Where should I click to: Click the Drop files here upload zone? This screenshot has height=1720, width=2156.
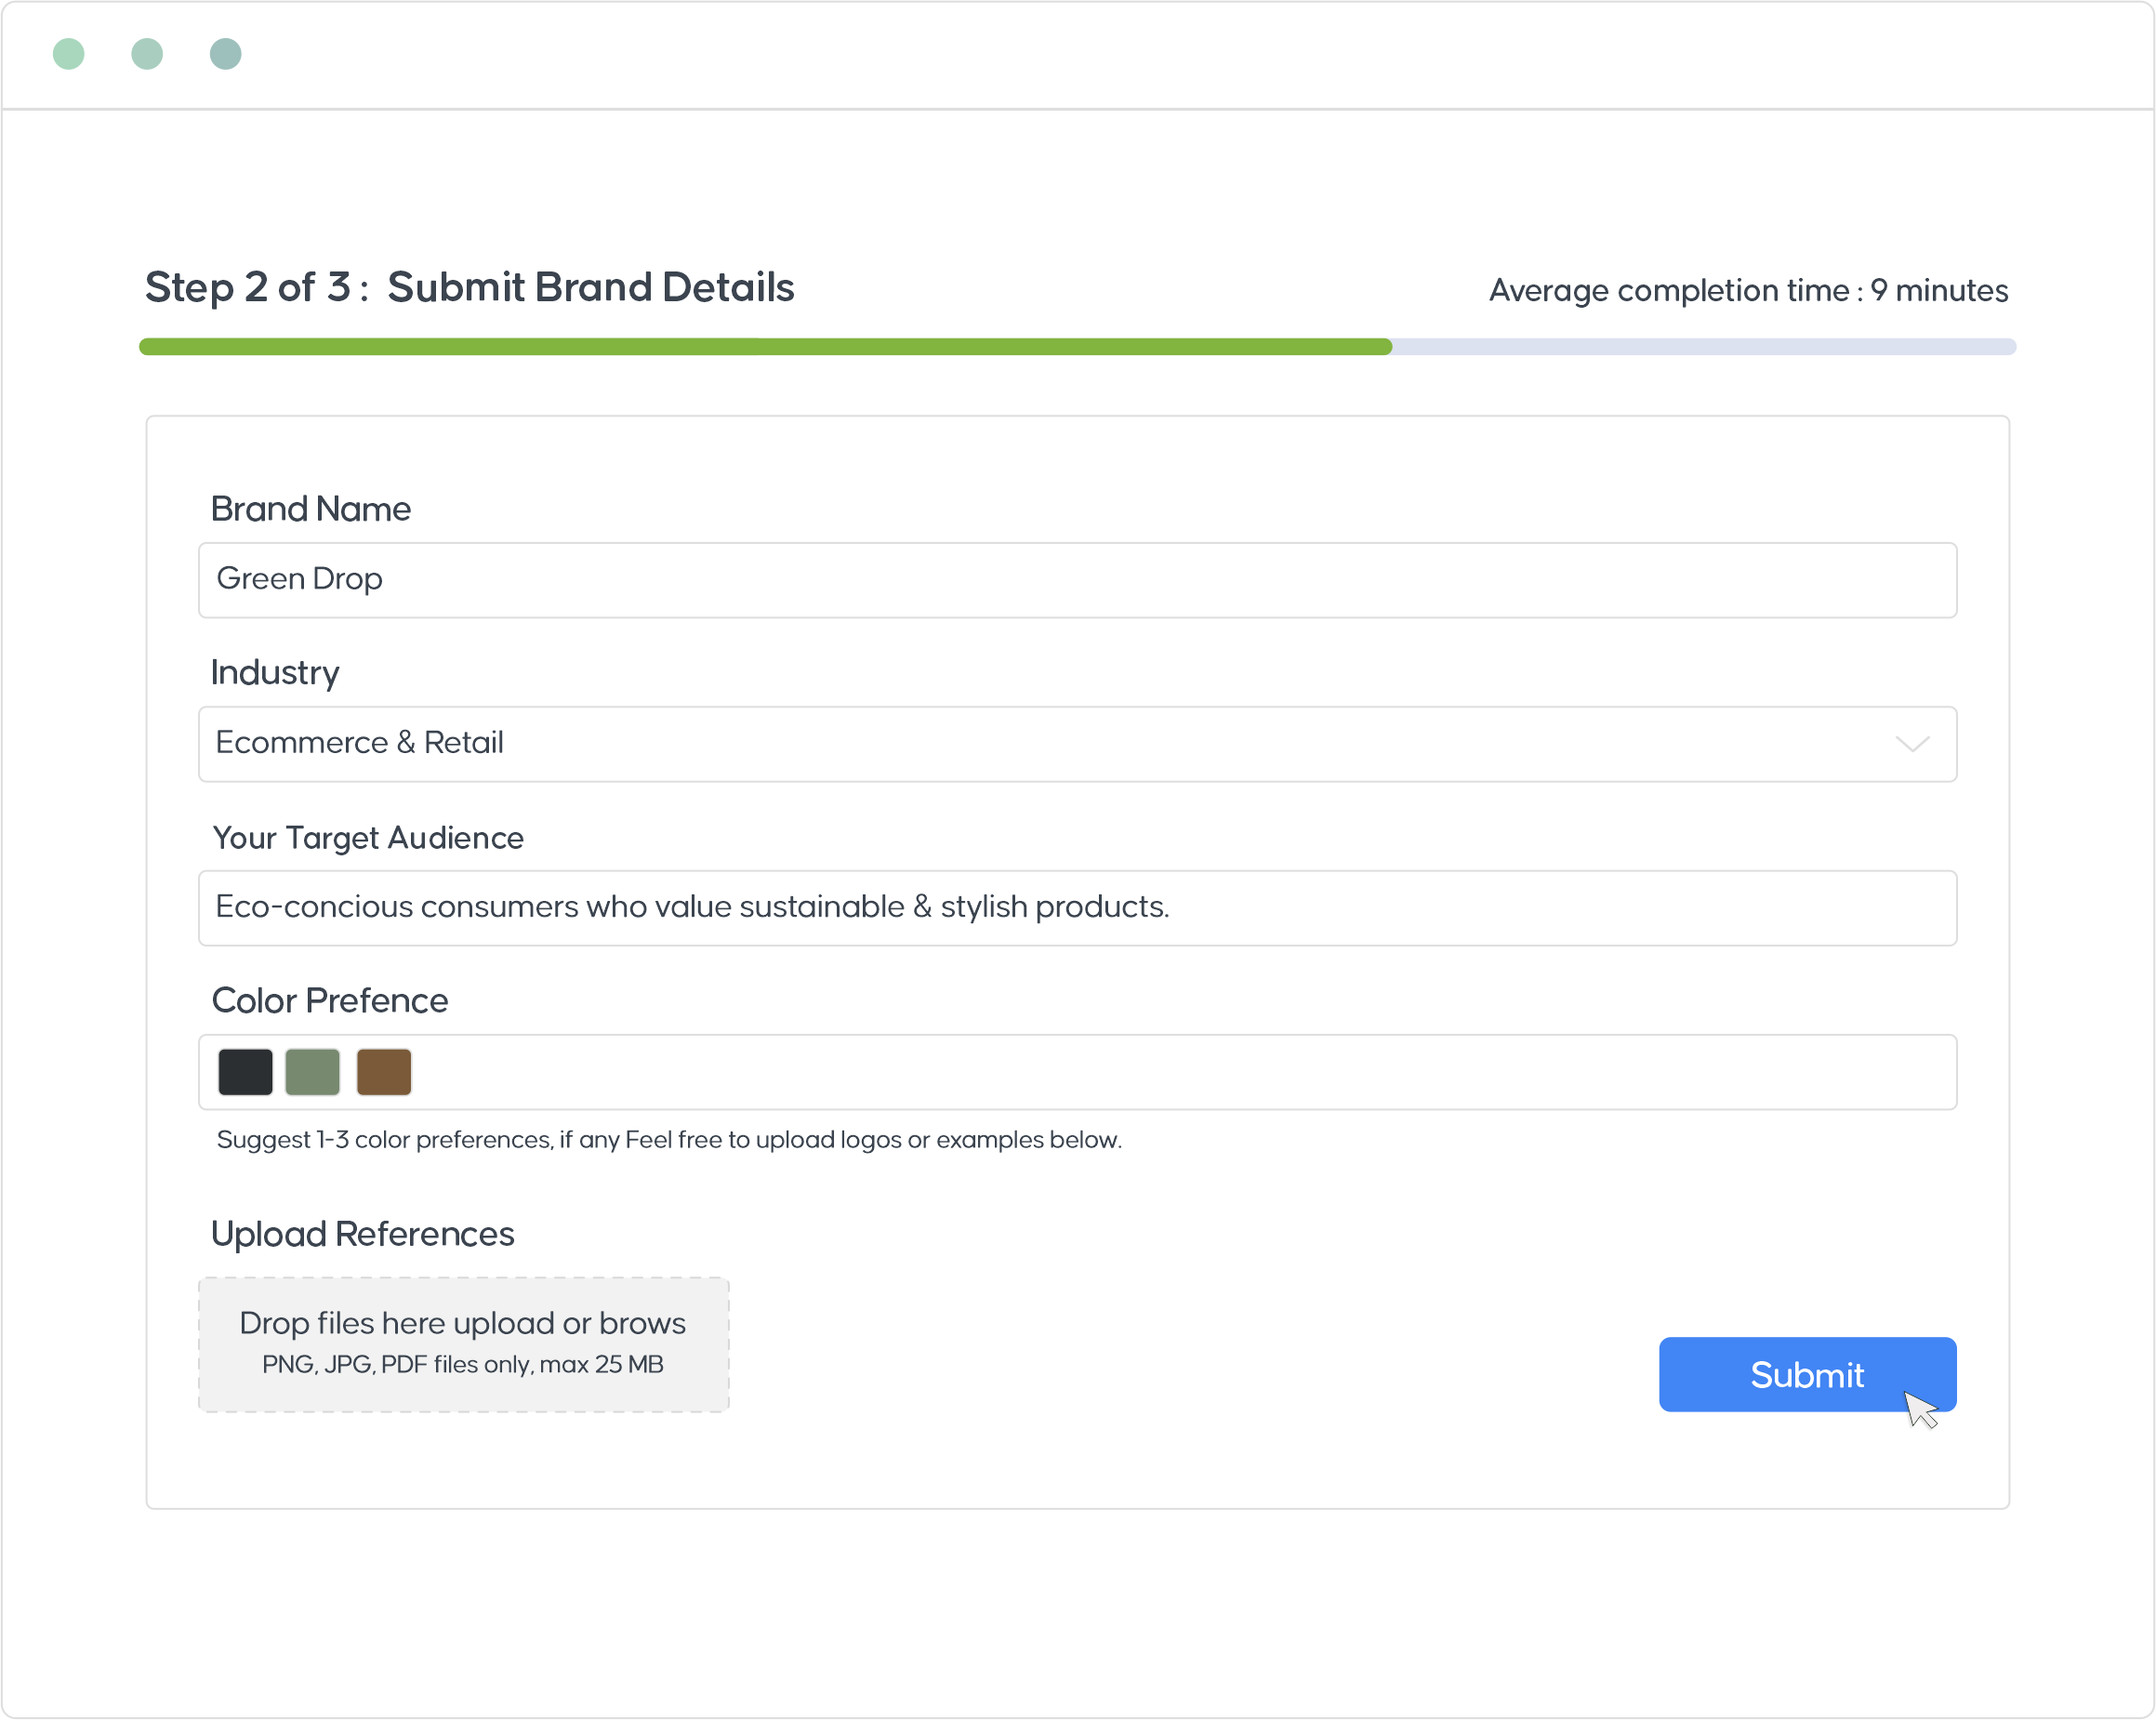pos(463,1343)
